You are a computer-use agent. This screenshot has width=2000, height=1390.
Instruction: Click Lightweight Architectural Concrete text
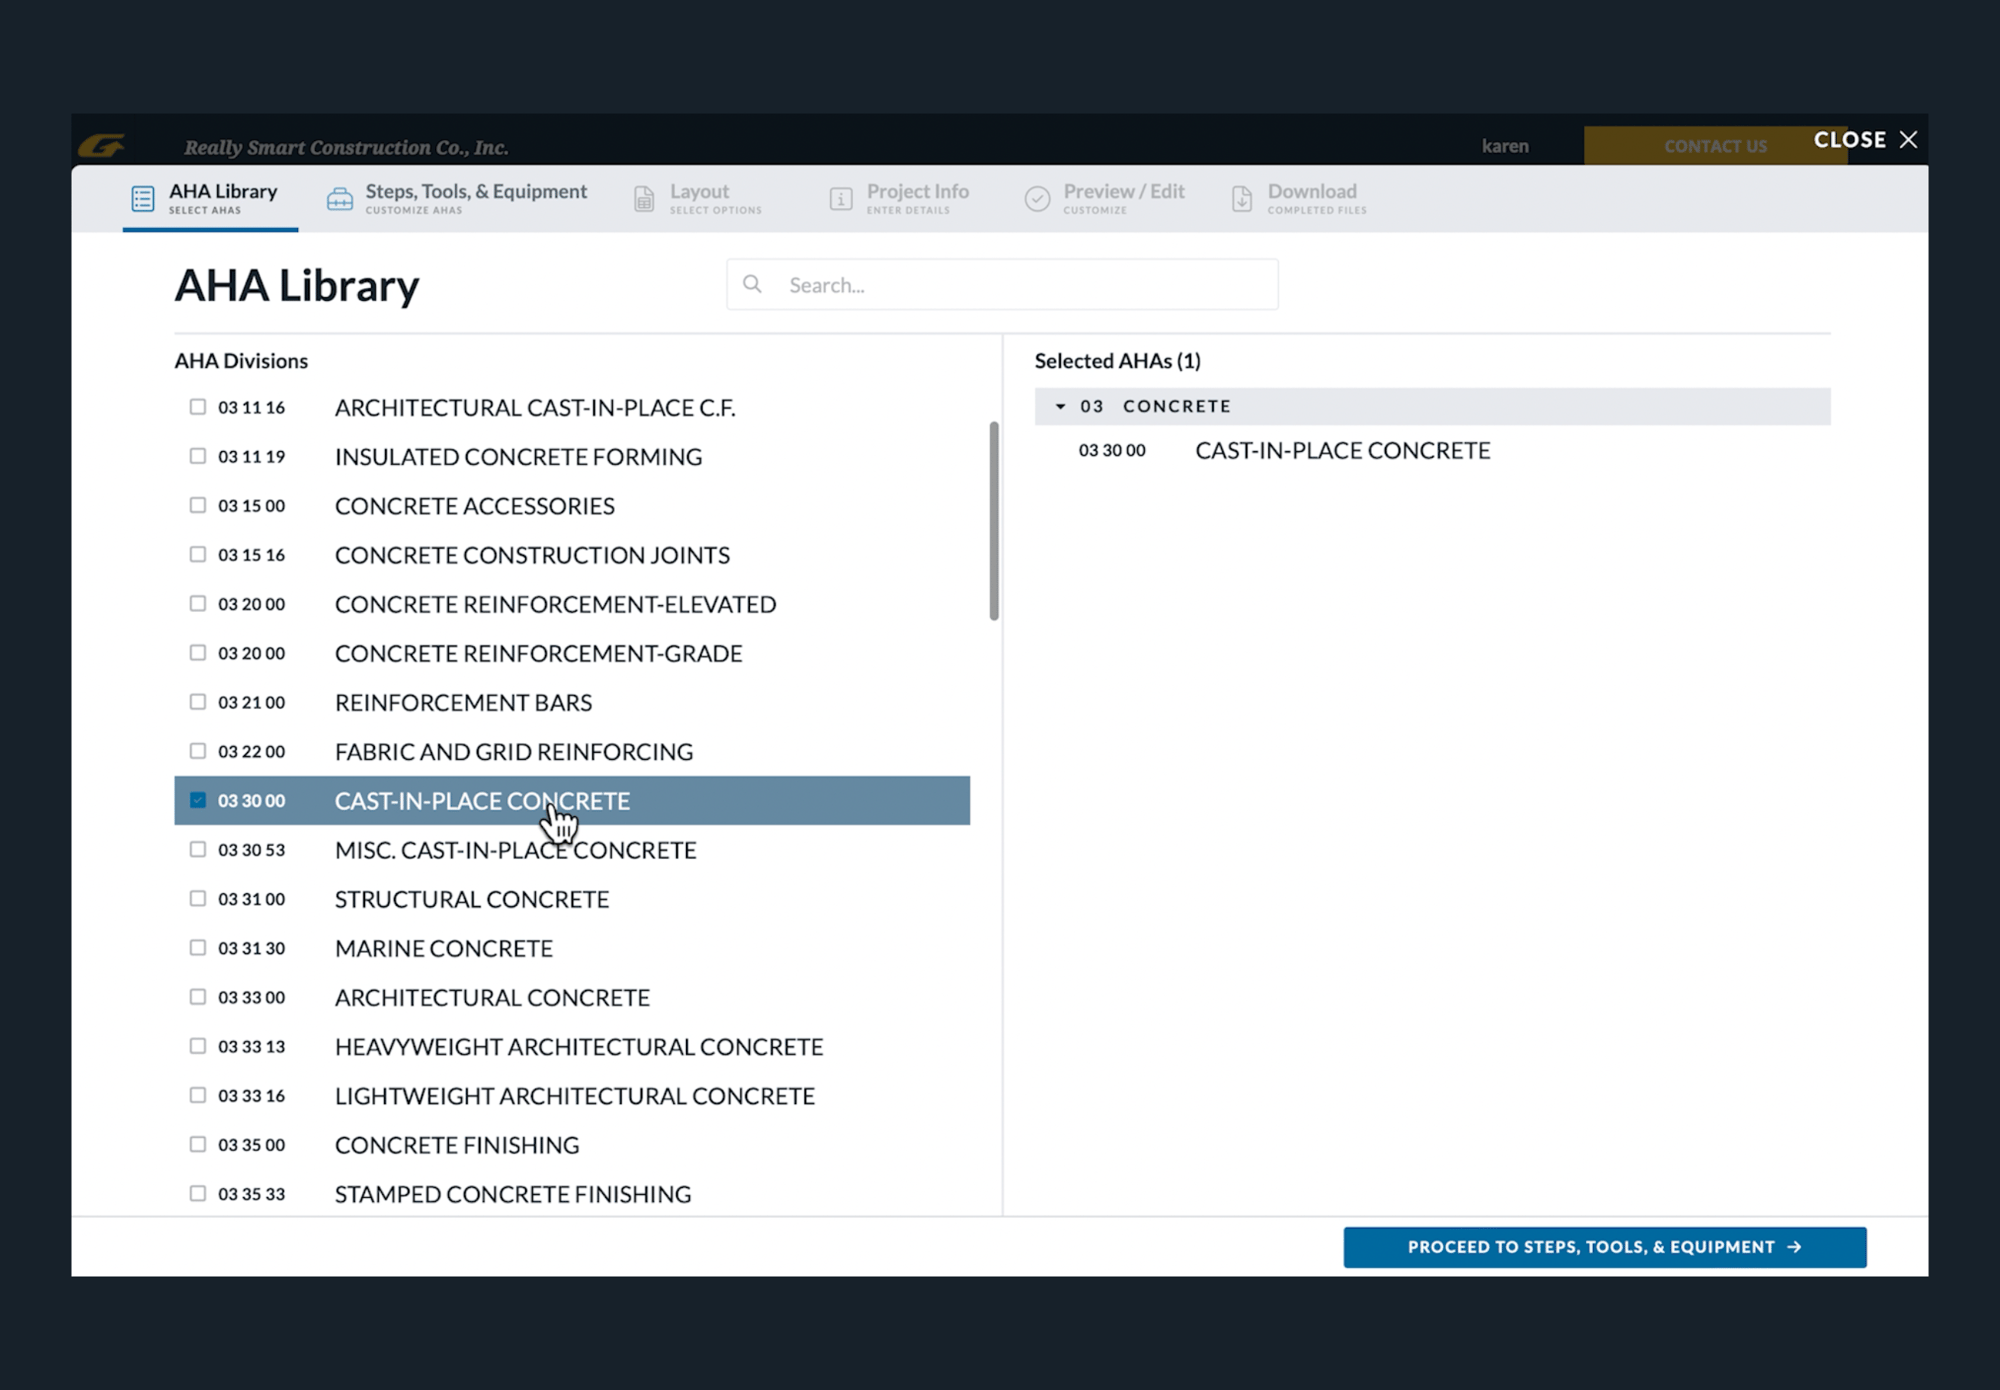tap(575, 1095)
